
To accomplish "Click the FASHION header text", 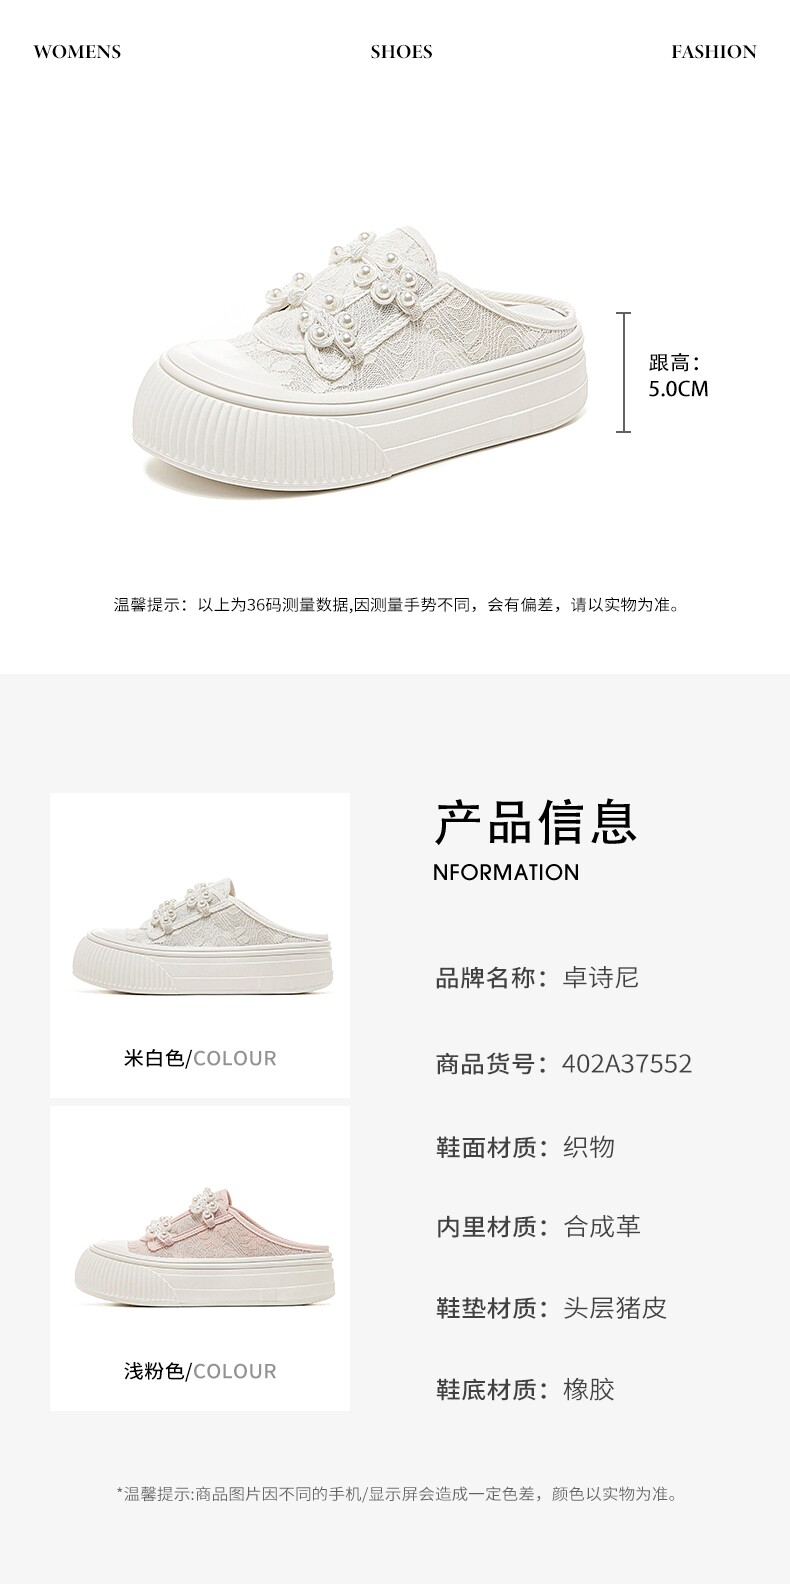I will pos(714,52).
